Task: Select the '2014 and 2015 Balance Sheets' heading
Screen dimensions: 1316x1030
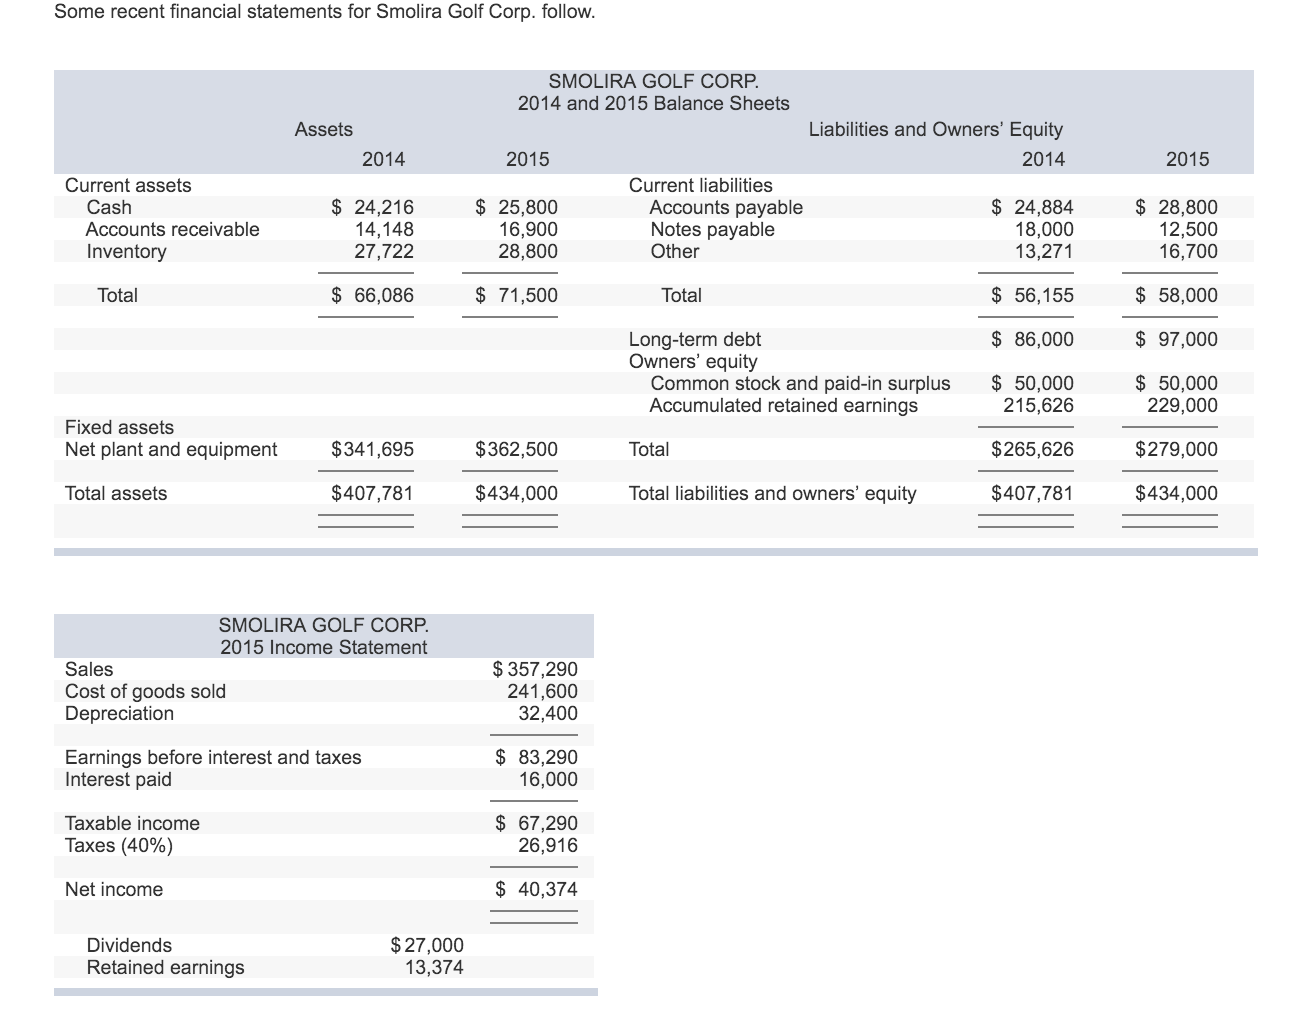Action: (x=653, y=103)
